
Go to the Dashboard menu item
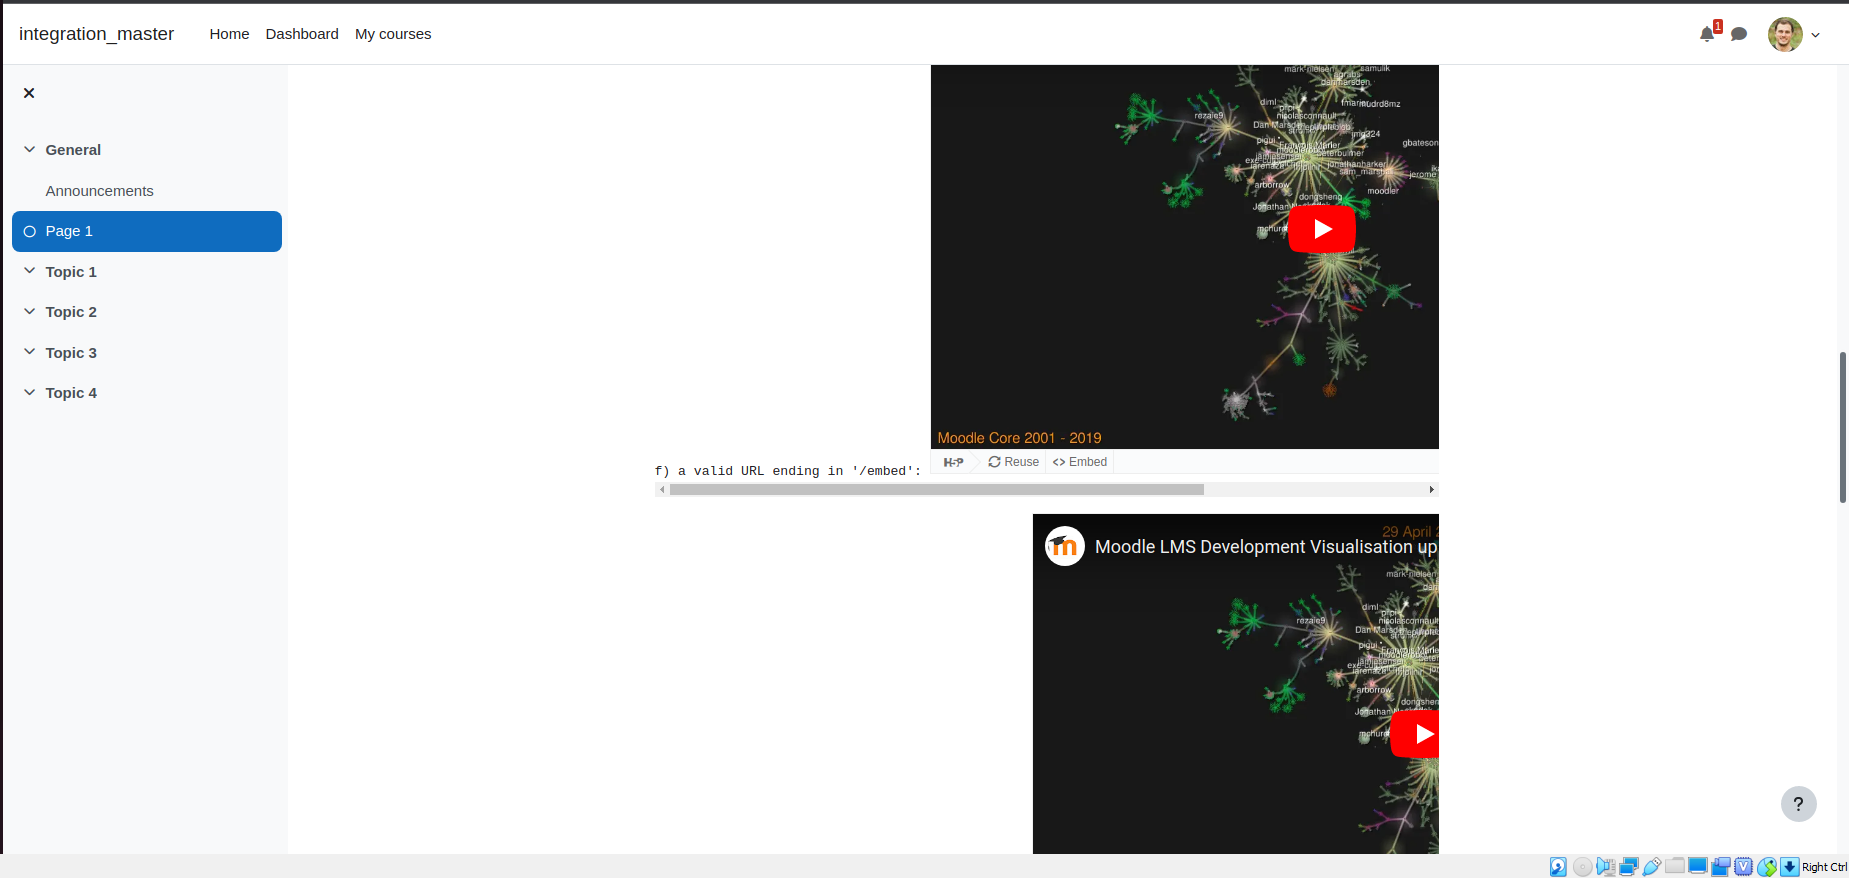point(302,34)
